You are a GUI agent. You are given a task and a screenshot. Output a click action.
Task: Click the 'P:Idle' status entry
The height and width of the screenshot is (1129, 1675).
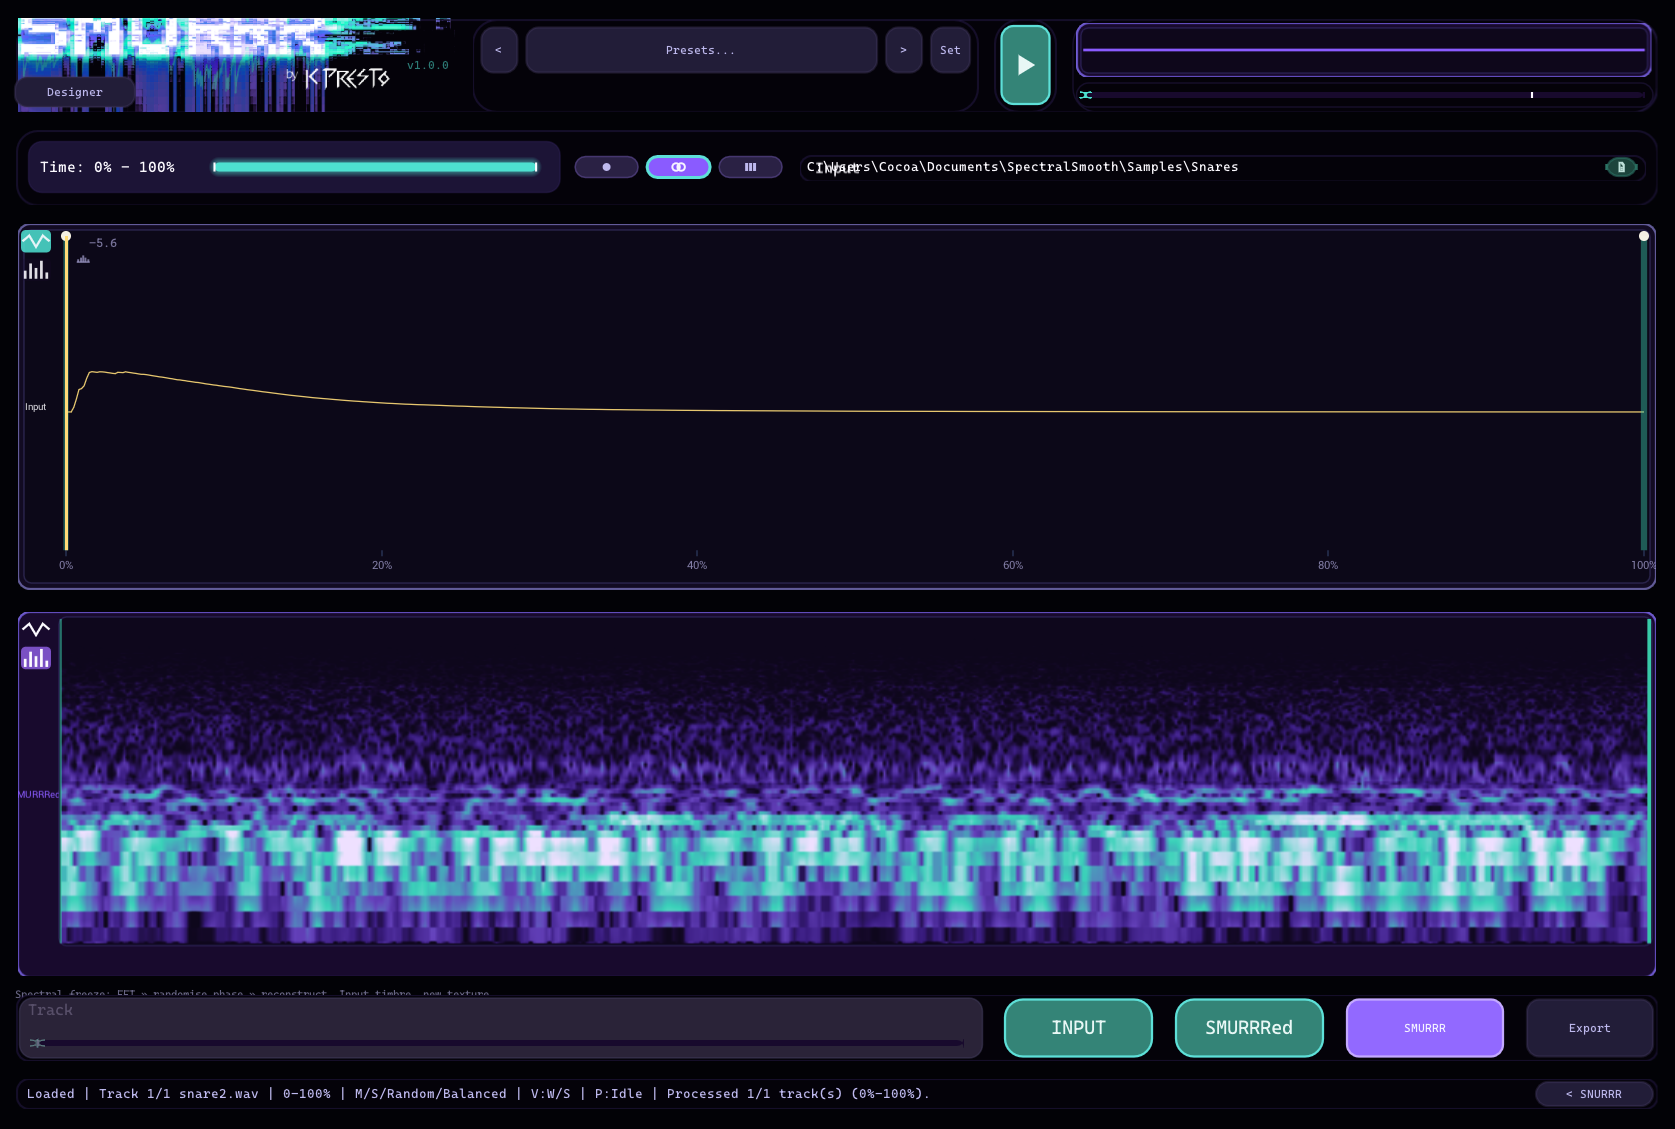(x=619, y=1094)
